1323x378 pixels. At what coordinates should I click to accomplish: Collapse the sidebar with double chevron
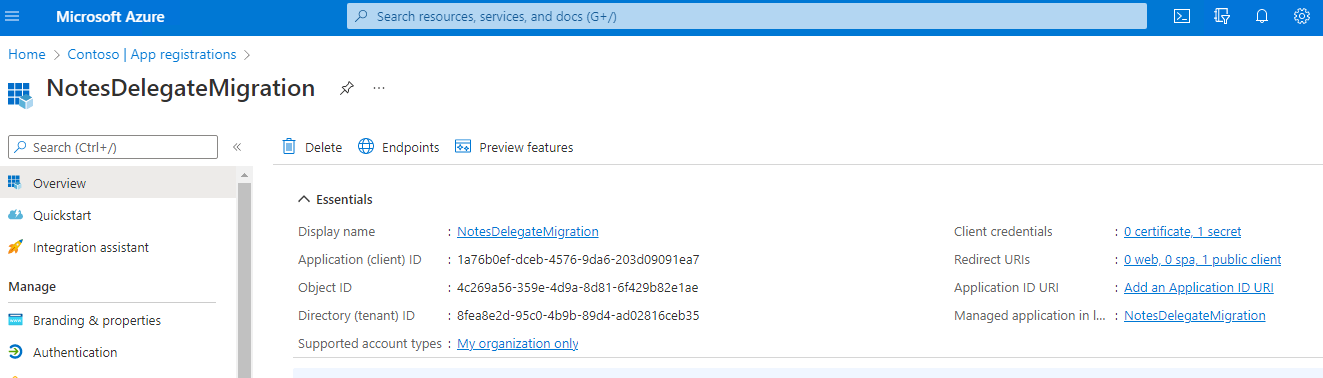point(237,147)
